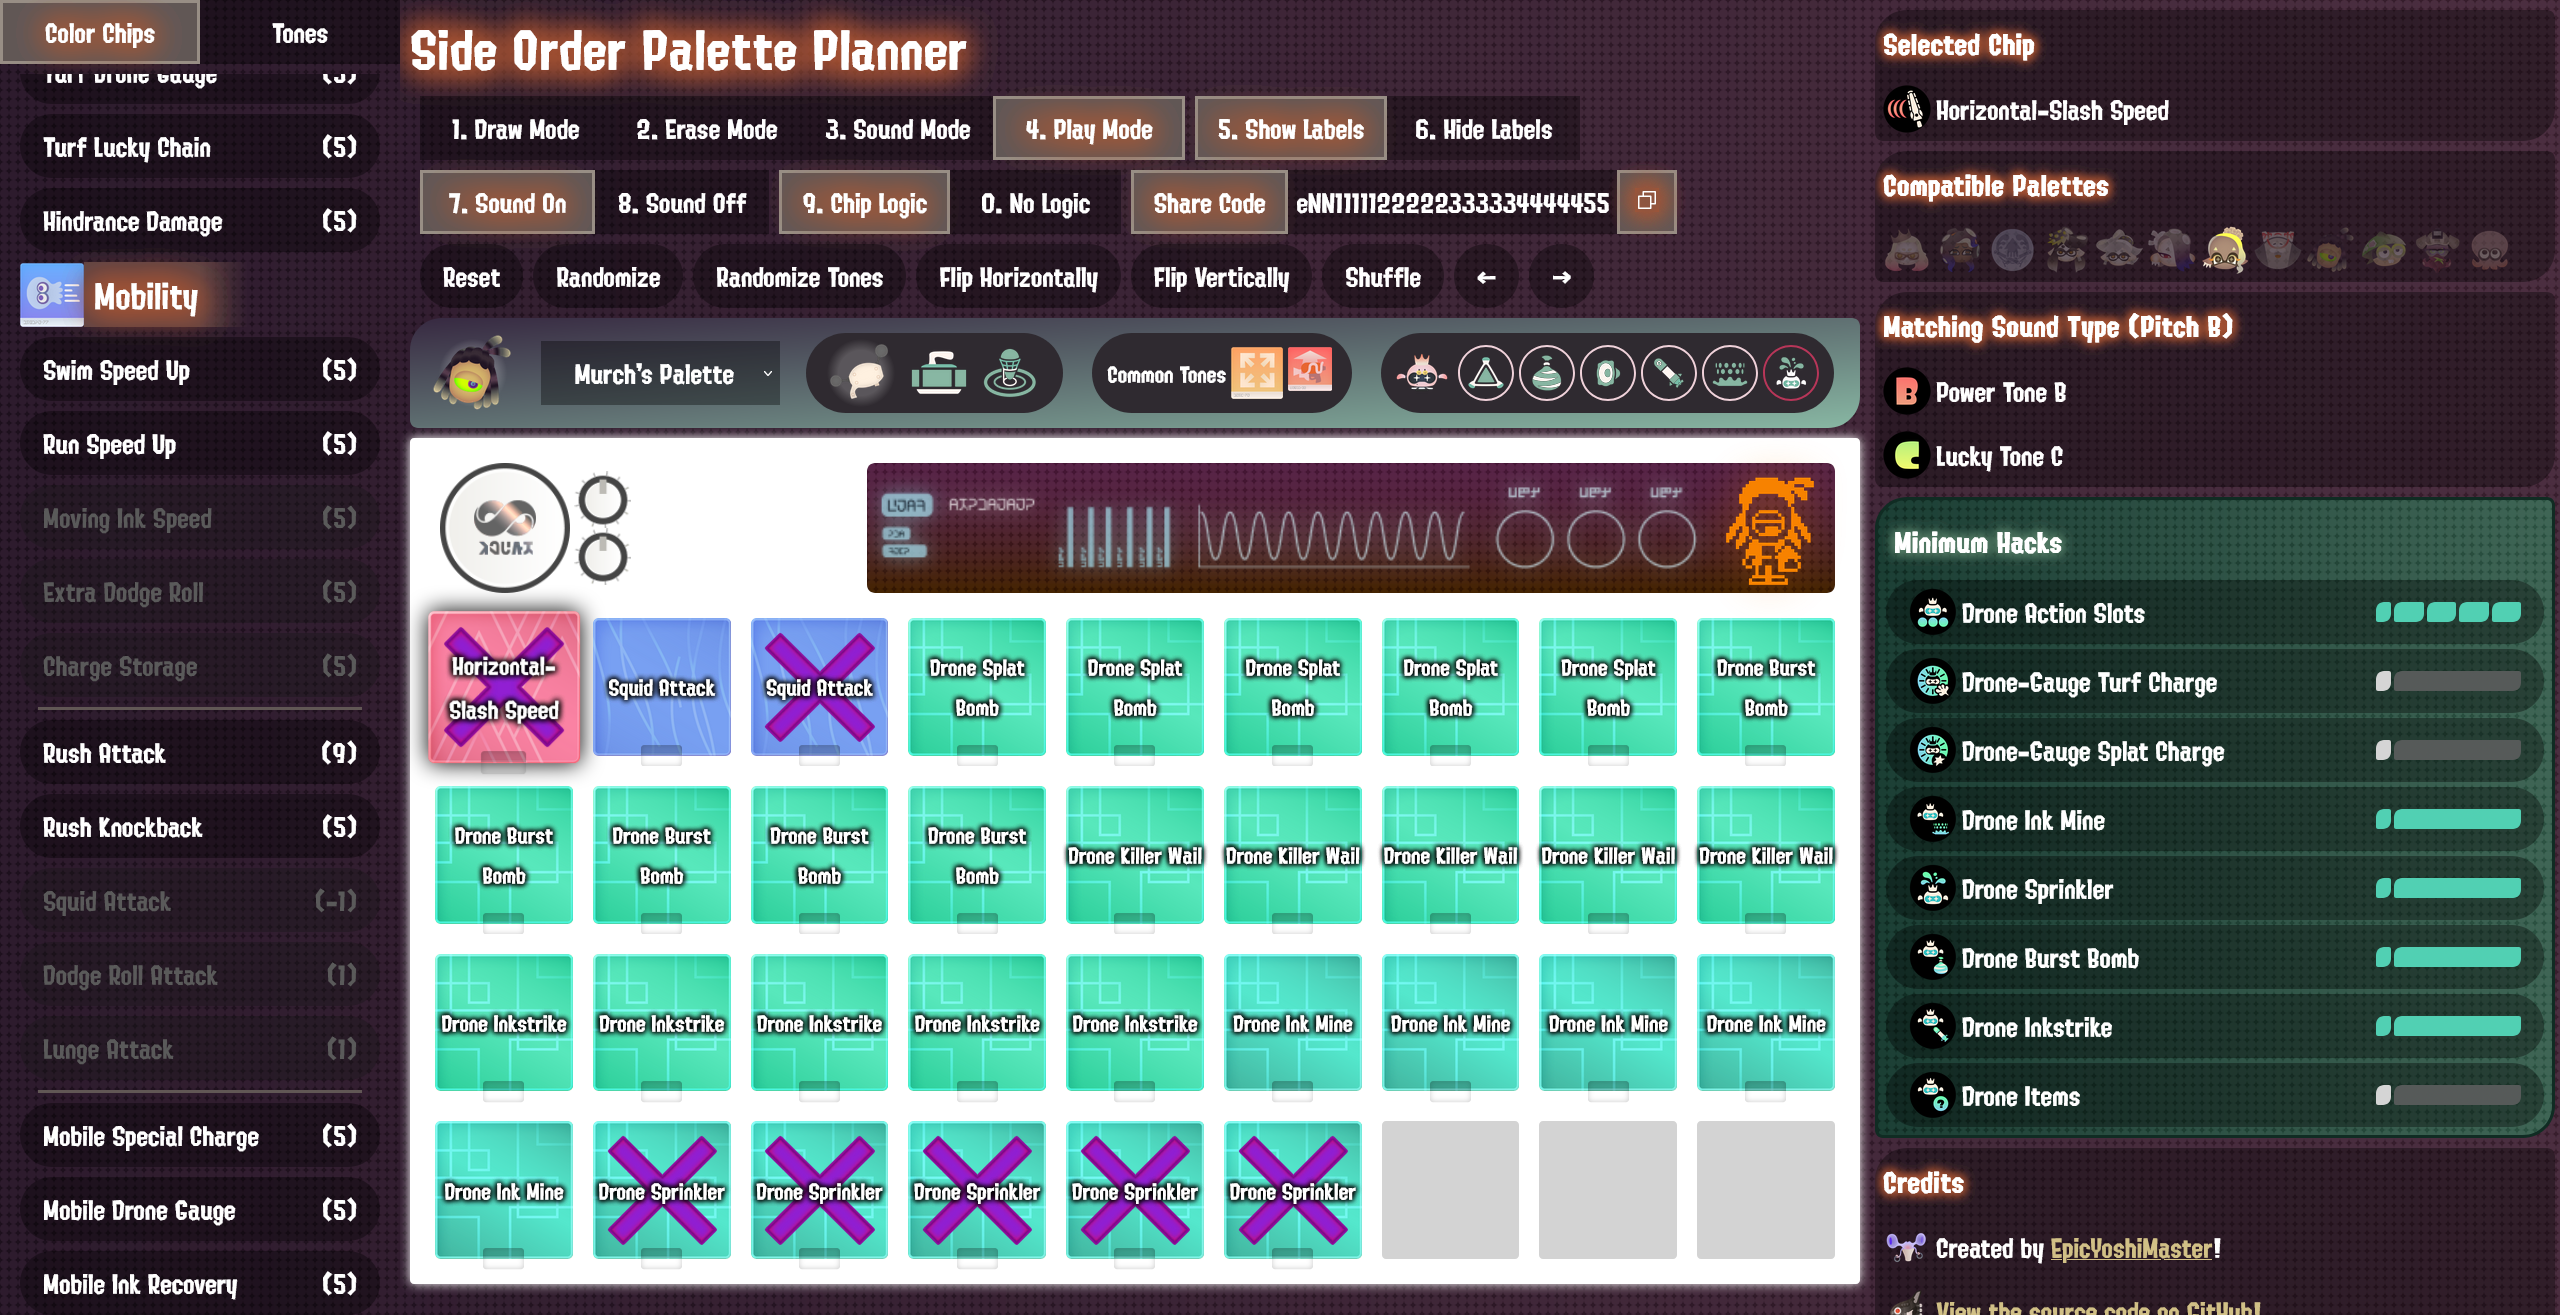Click the special weapon icon beside curling bomb
This screenshot has height=1315, width=2560.
click(x=1009, y=375)
